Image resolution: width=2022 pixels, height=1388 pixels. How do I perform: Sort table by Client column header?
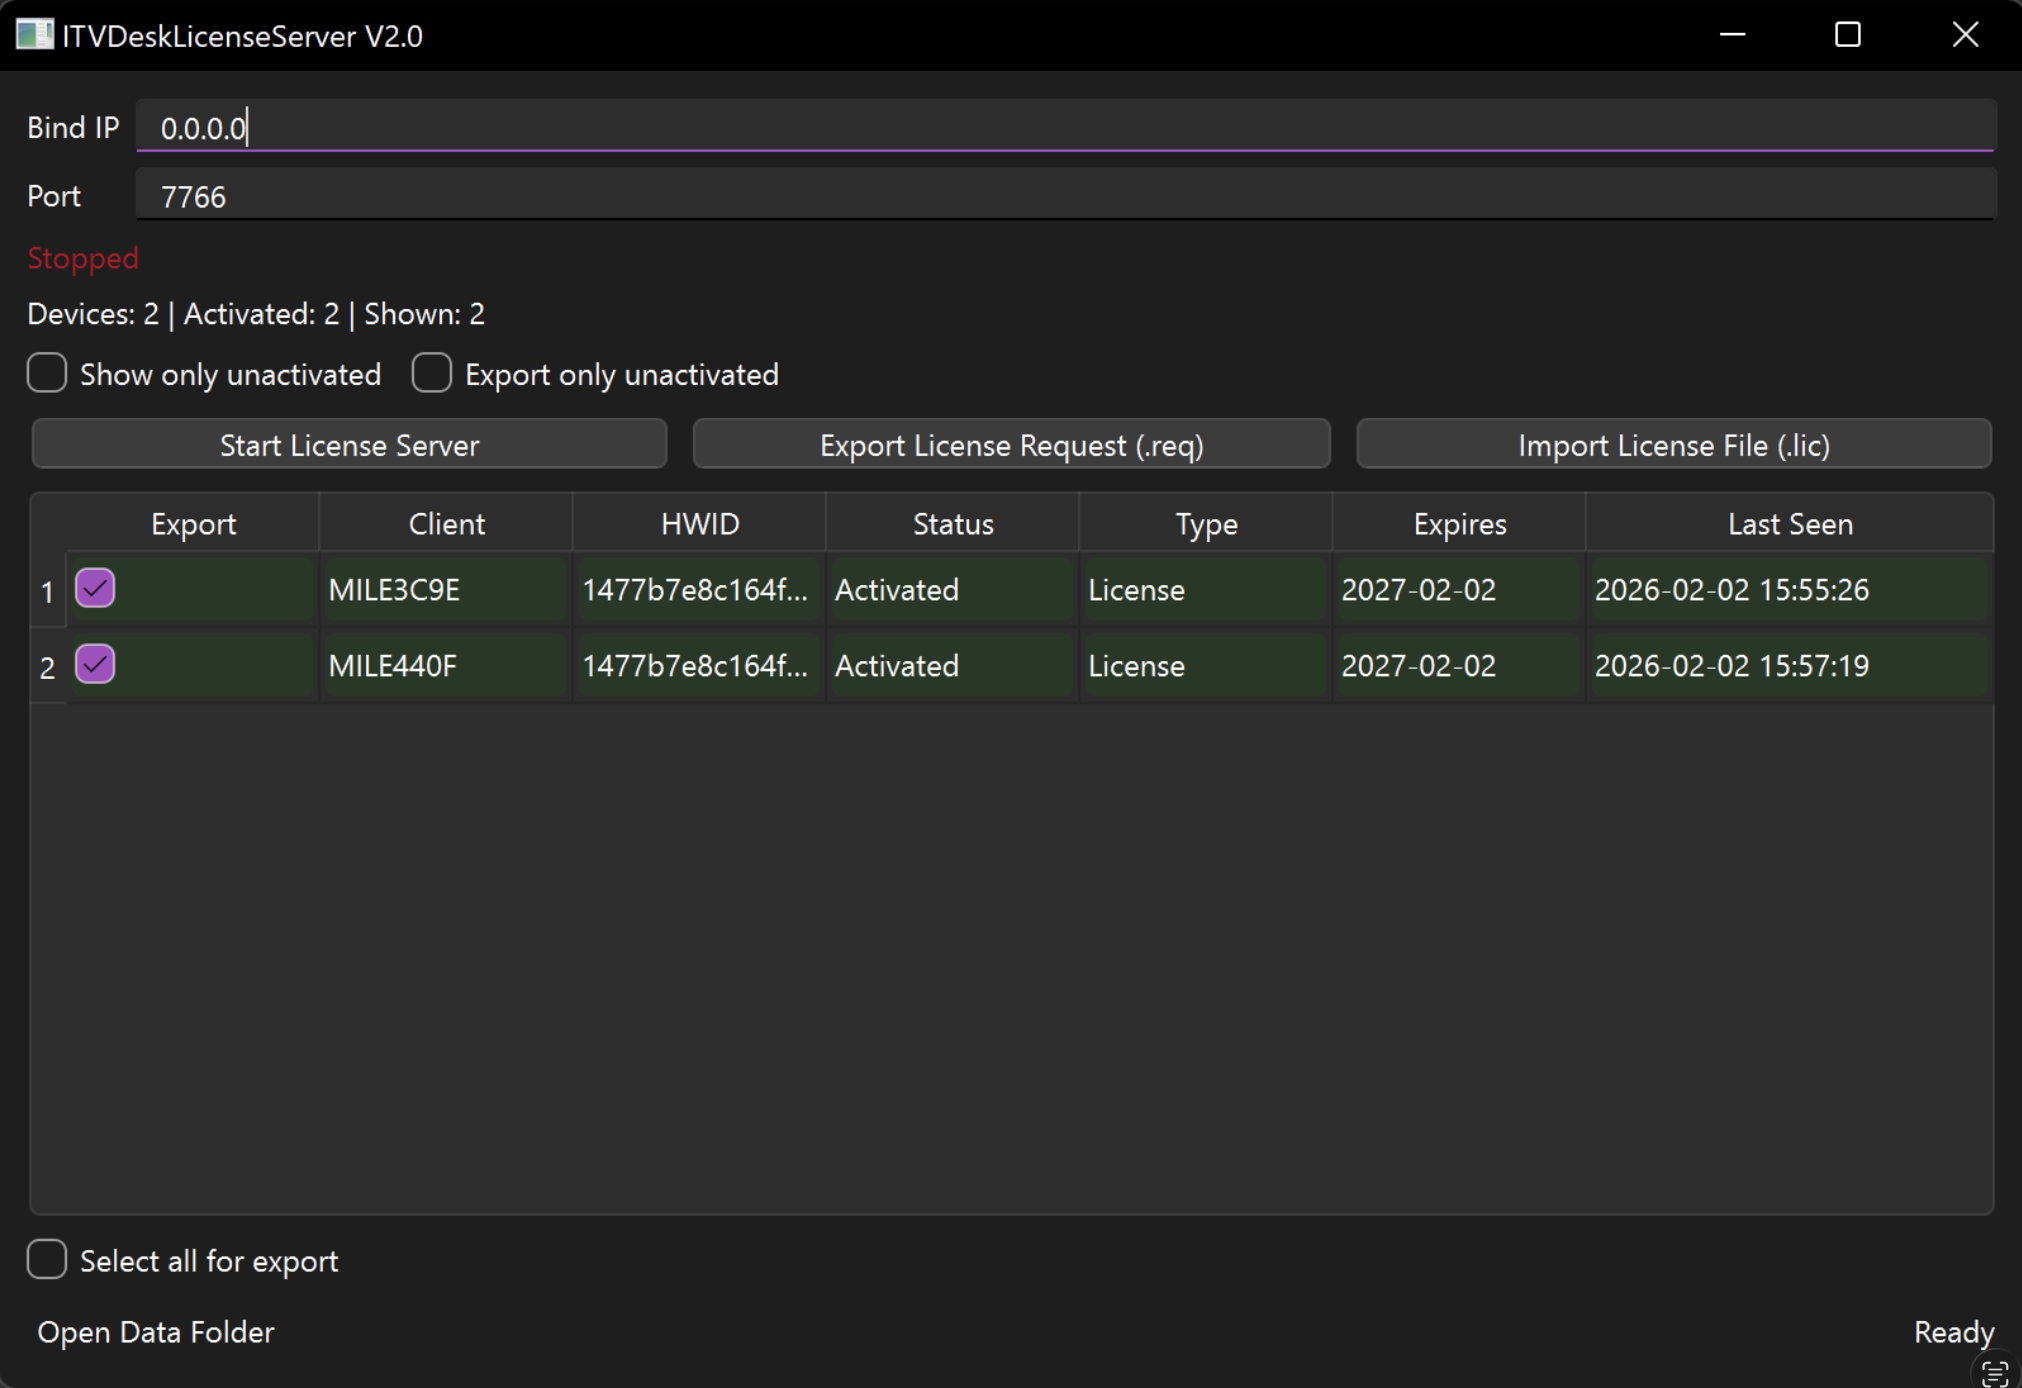[446, 523]
